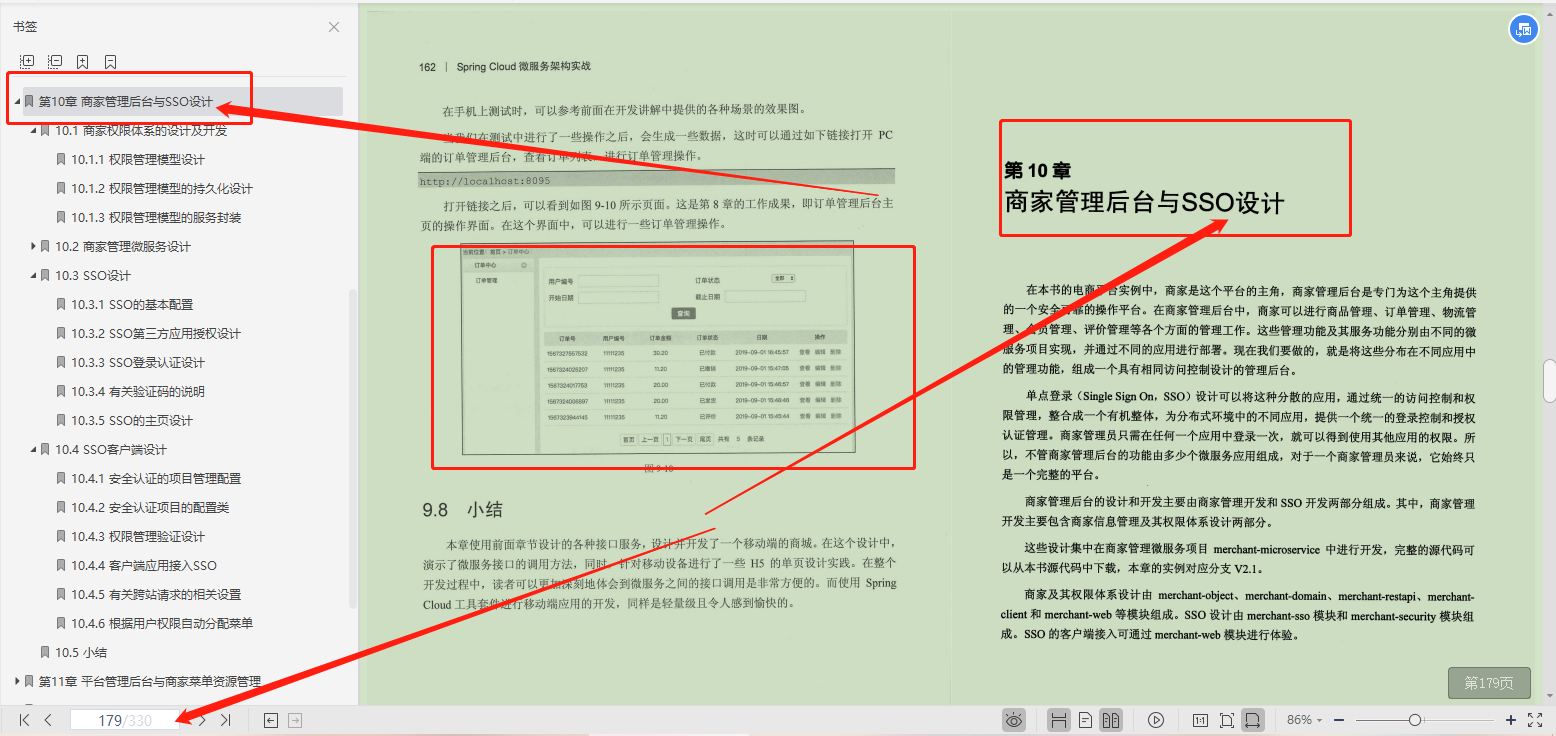Open bookmark 10.3.5 SSO的主页设计
1556x736 pixels.
tap(132, 420)
